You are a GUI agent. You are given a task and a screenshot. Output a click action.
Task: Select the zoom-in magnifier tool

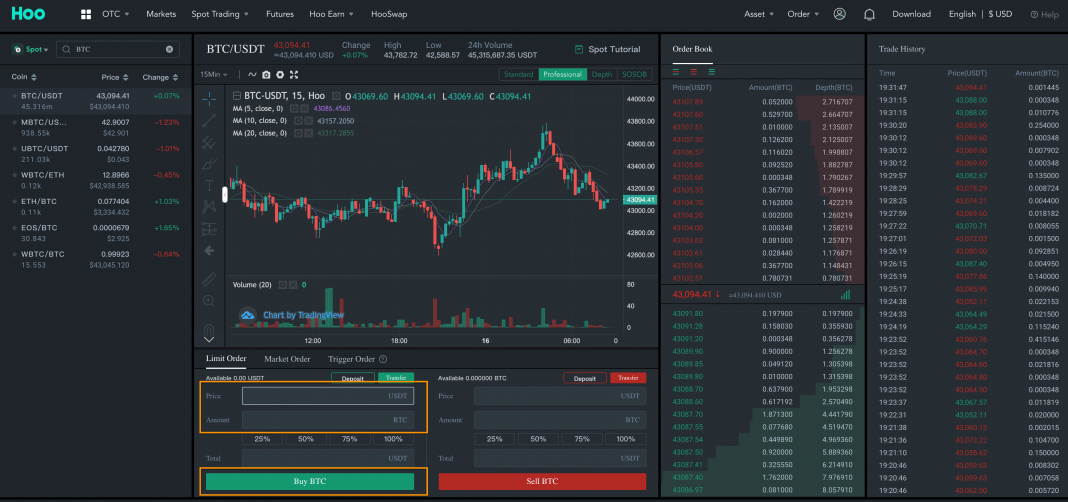[x=209, y=300]
